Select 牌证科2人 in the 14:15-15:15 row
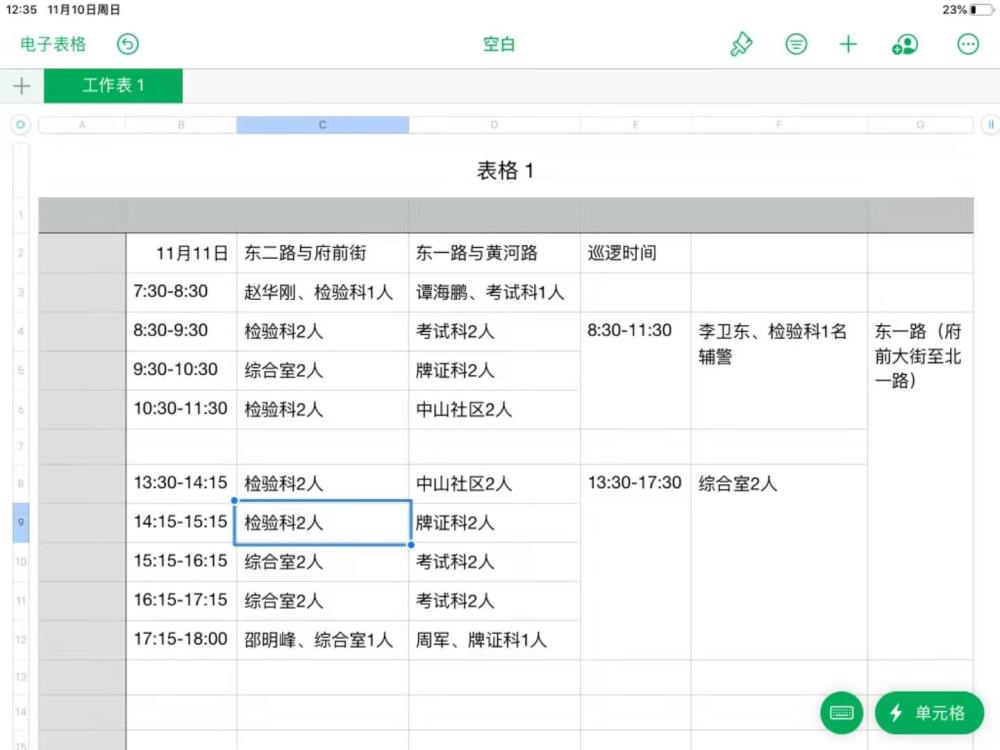 pyautogui.click(x=494, y=522)
